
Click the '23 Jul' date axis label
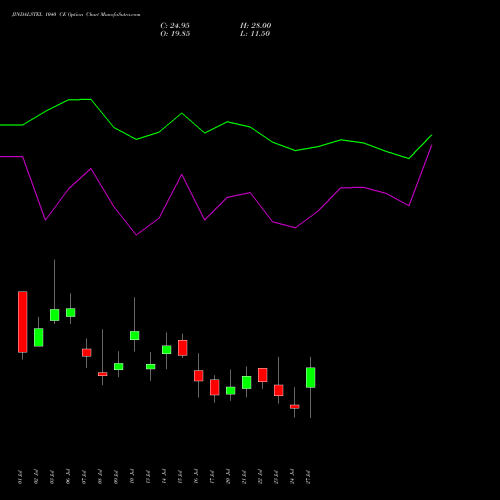[276, 477]
